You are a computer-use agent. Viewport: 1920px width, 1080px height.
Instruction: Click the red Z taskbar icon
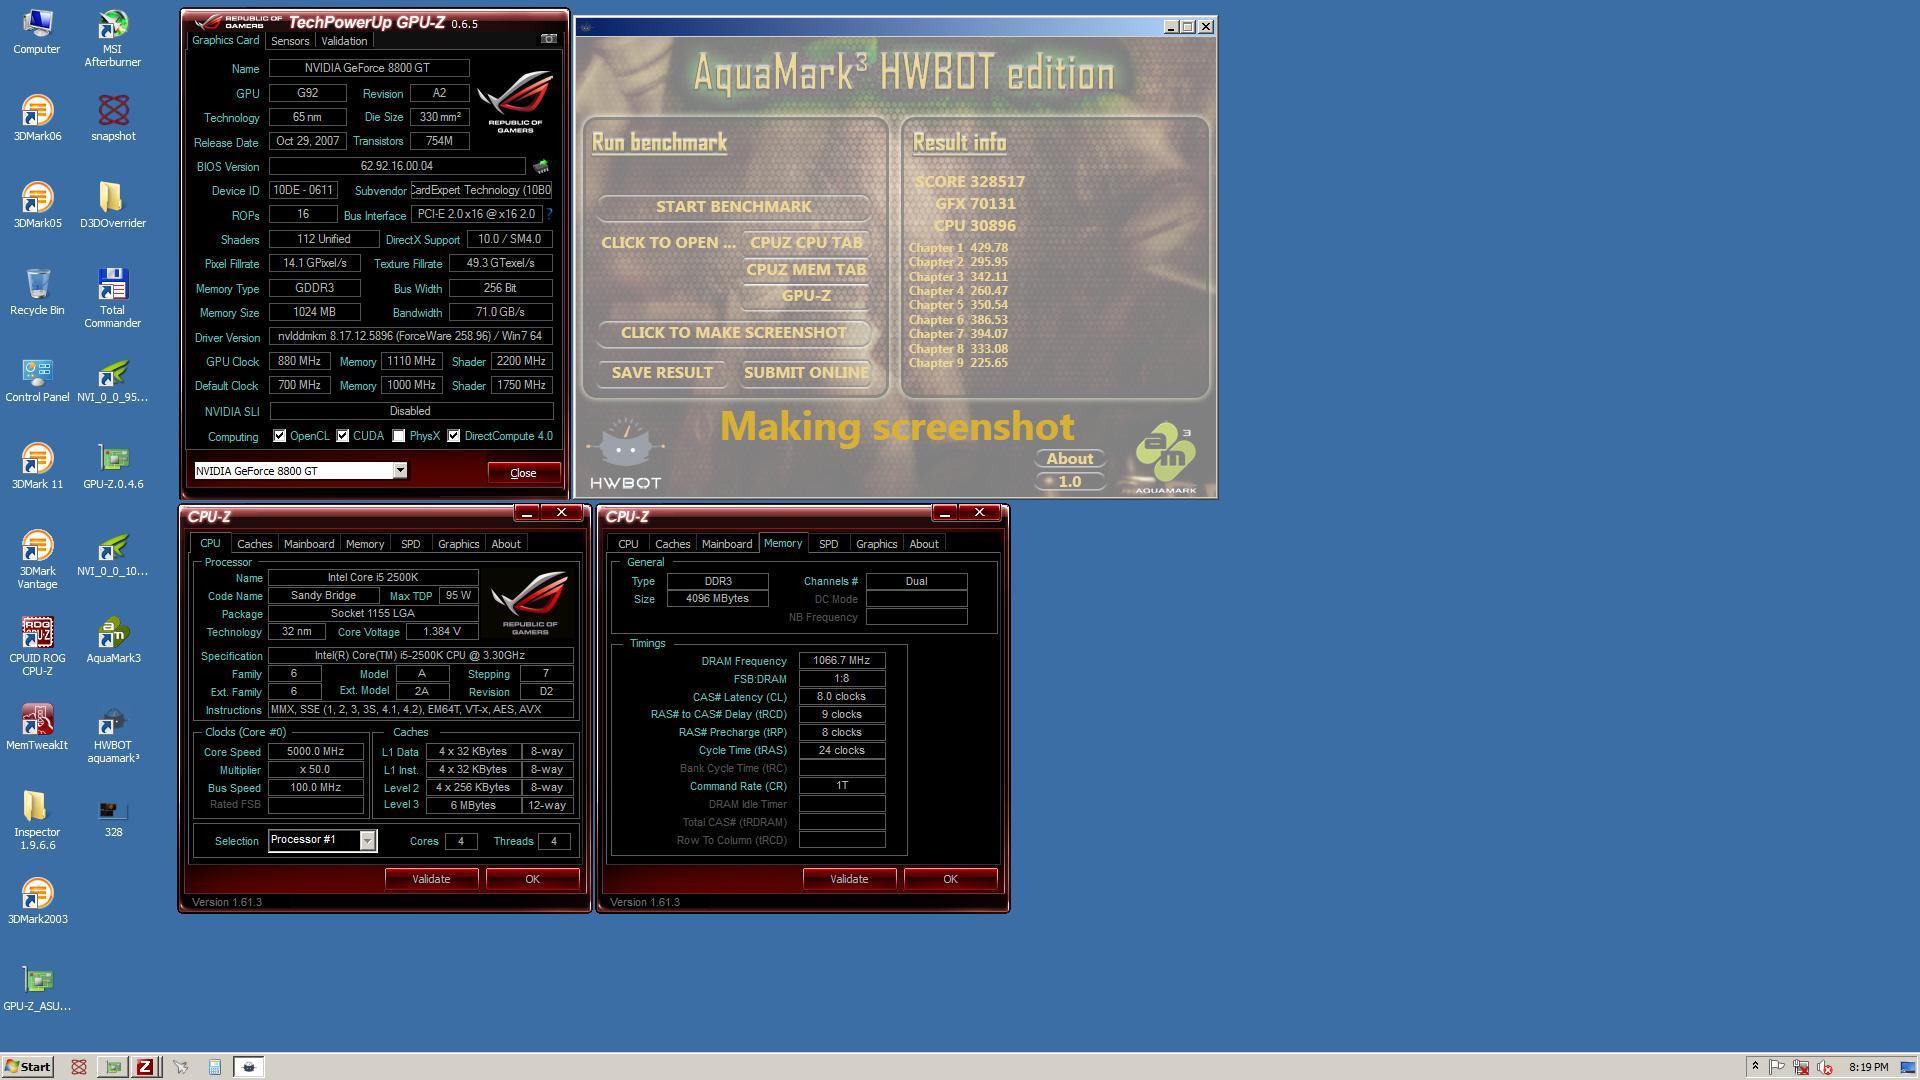click(145, 1067)
